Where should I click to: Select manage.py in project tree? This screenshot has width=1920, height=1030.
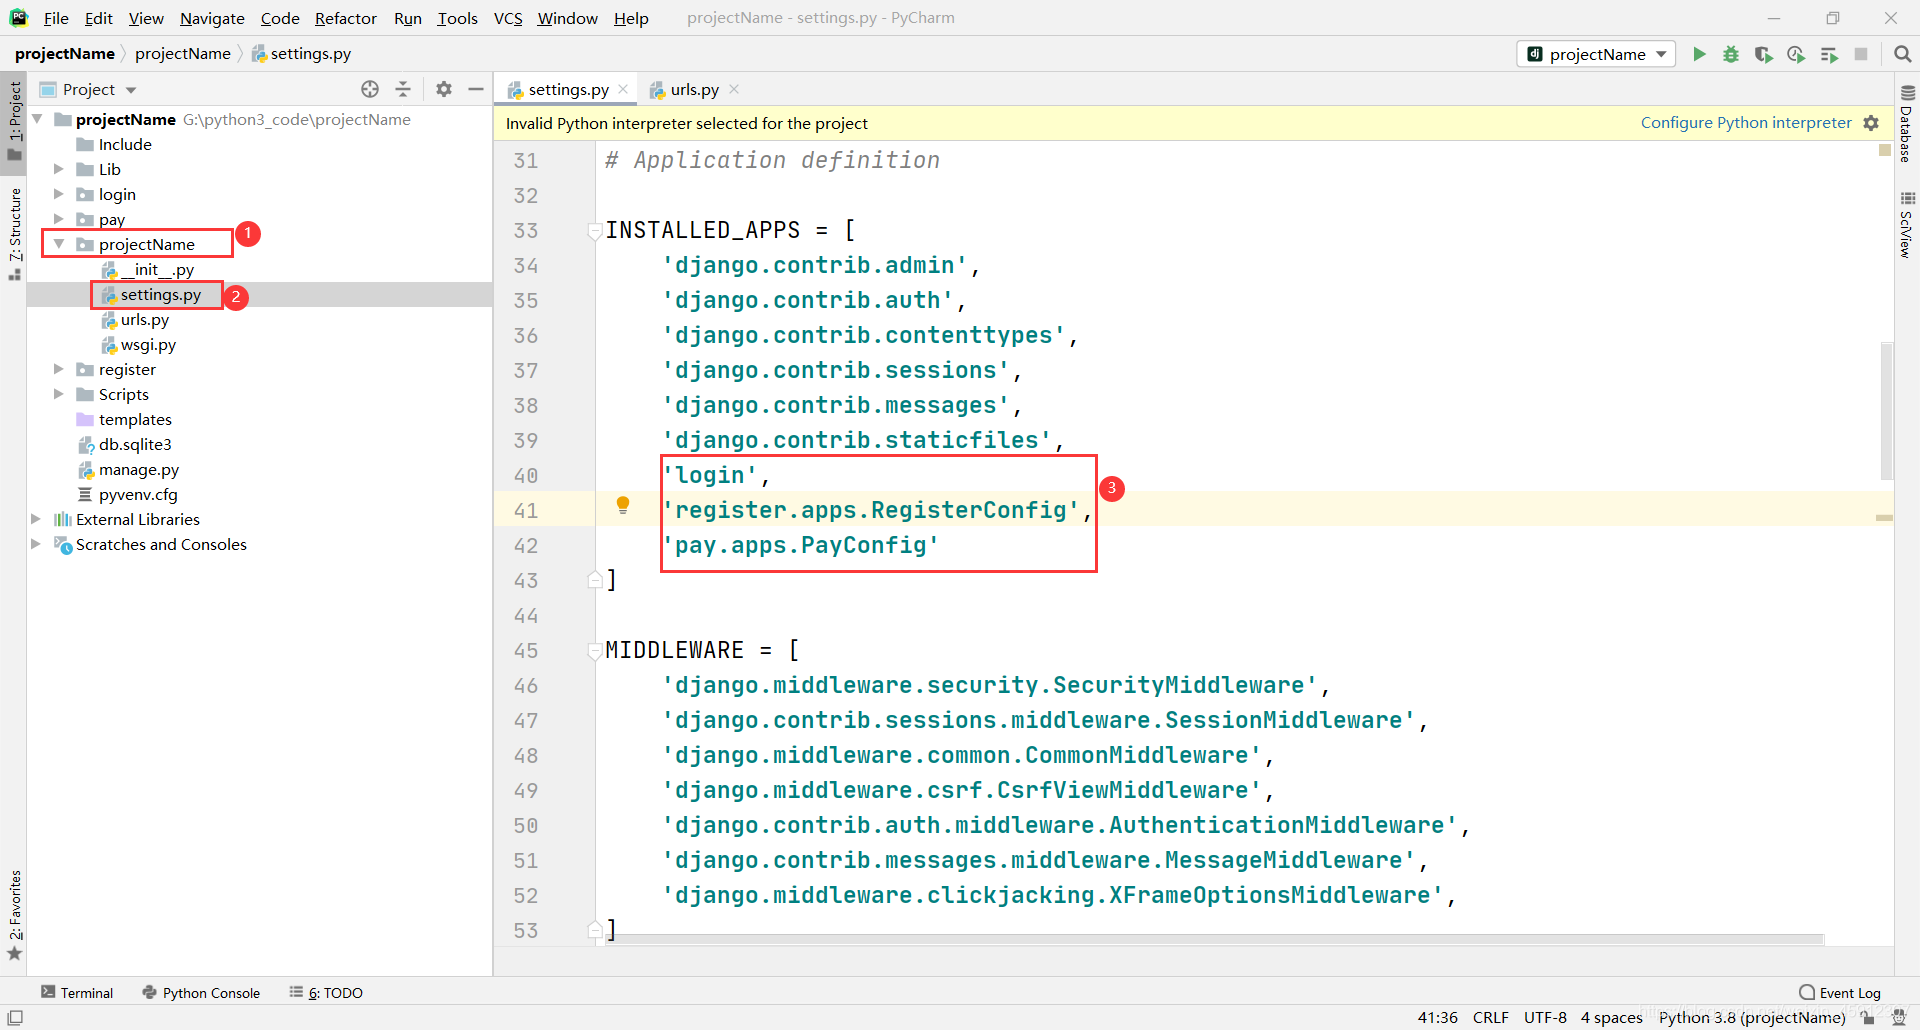tap(139, 469)
